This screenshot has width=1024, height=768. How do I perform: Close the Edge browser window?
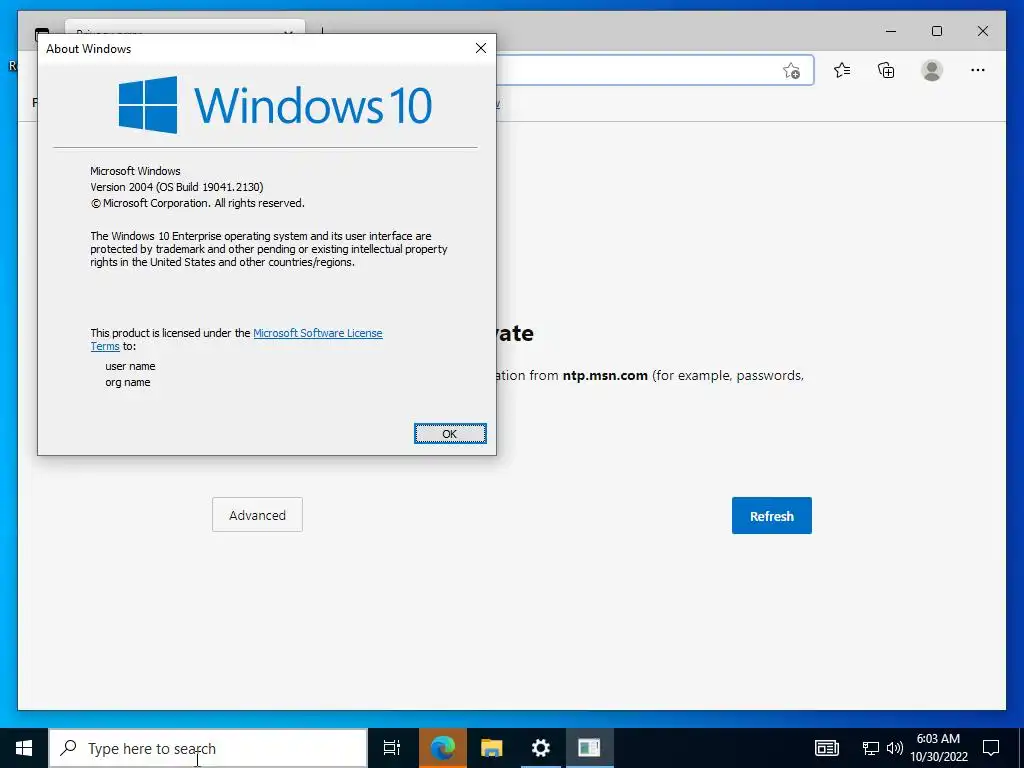pos(982,31)
